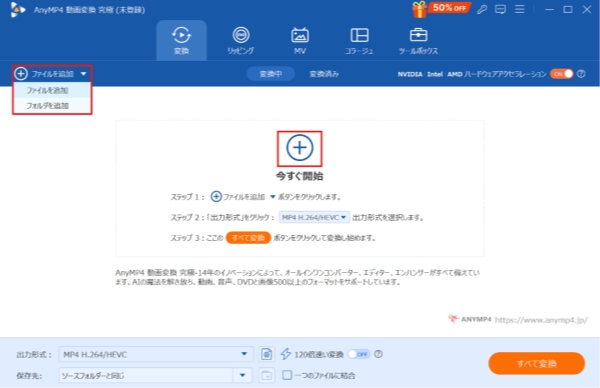Viewport: 600px width, 388px height.
Task: Click the 120倍速い変換 help question icon
Action: 378,354
